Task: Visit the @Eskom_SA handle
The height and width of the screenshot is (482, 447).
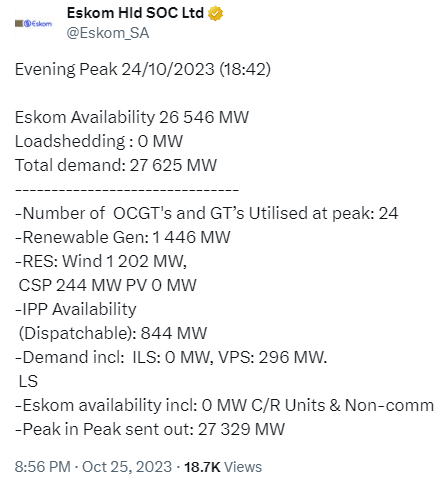Action: coord(108,33)
